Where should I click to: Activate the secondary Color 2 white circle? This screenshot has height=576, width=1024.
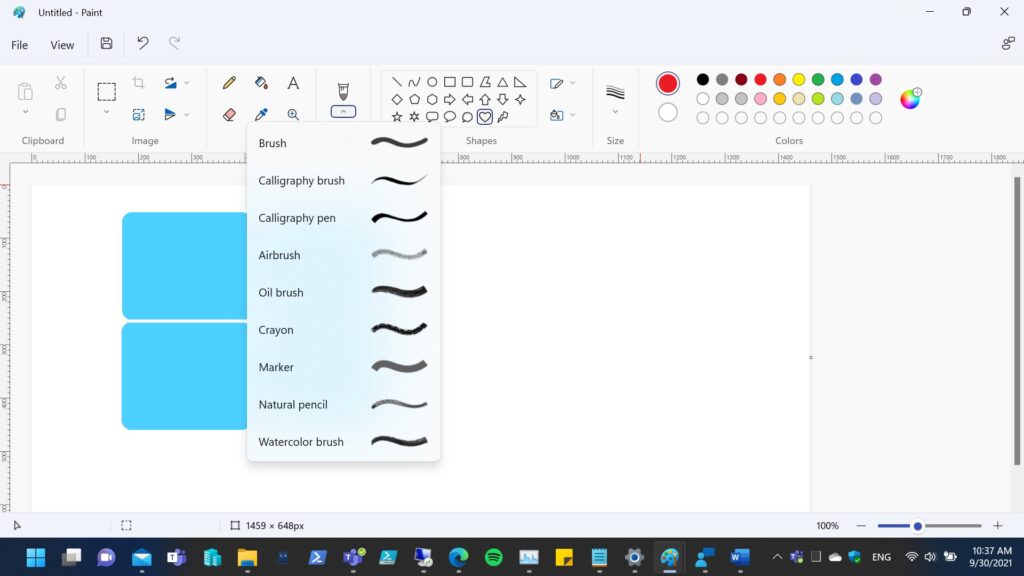(x=668, y=112)
